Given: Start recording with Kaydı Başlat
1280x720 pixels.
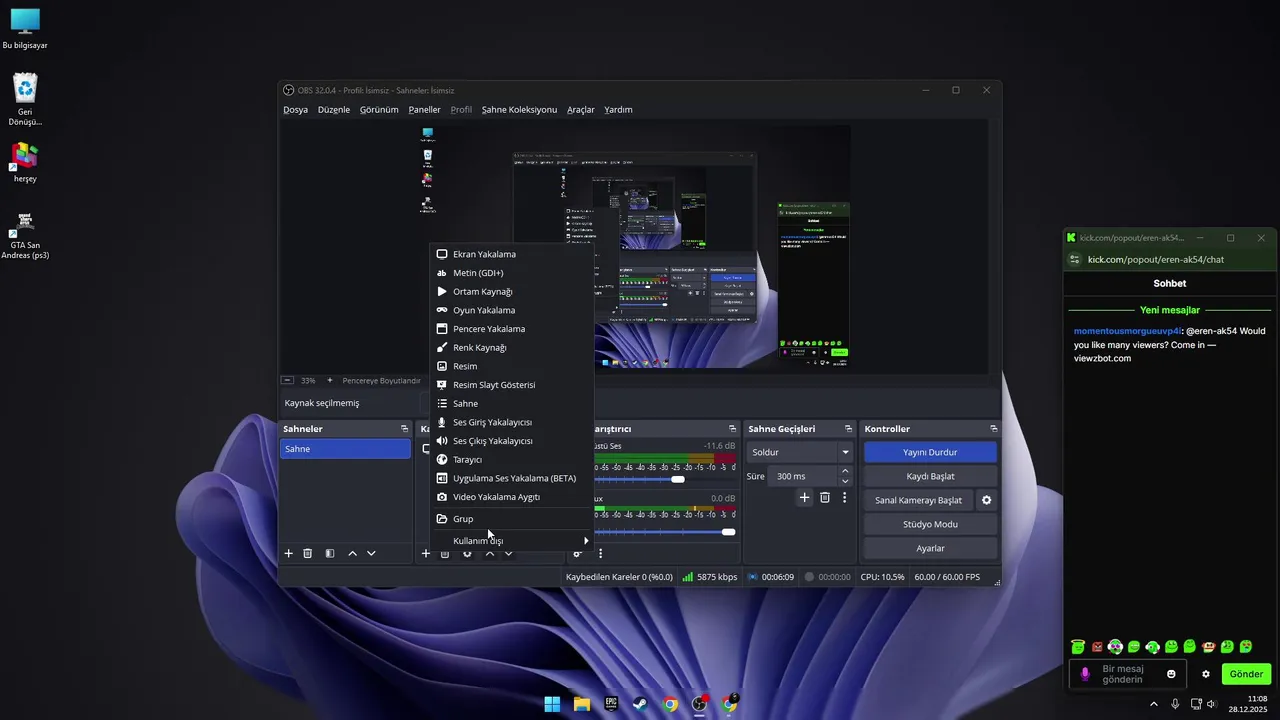Looking at the screenshot, I should pos(930,476).
